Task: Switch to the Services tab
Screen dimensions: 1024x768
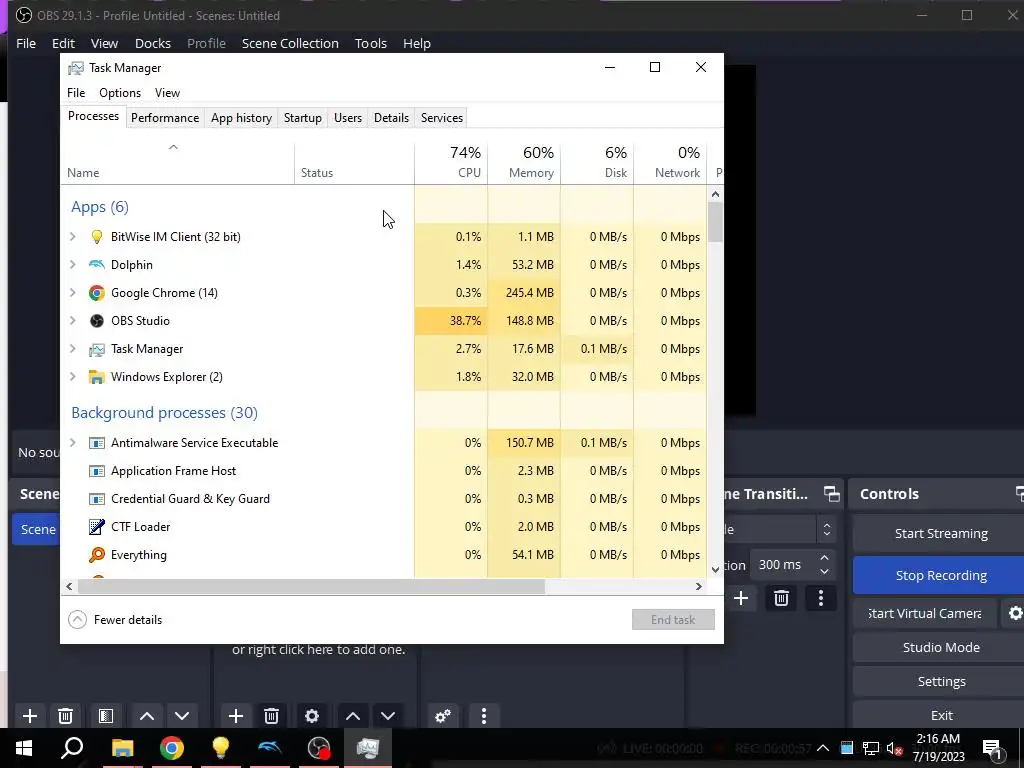Action: click(441, 118)
